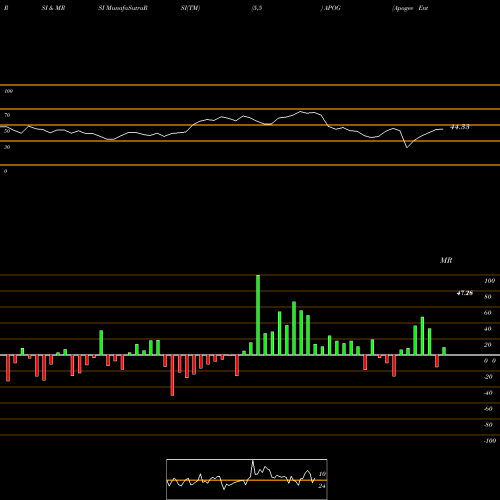Click the RSI line's lowest dip point
500x500 pixels.
[407, 147]
